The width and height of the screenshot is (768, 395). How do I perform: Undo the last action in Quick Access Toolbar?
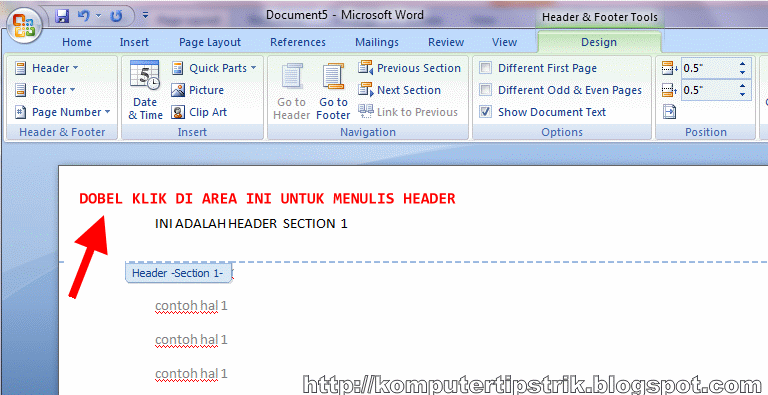click(84, 16)
